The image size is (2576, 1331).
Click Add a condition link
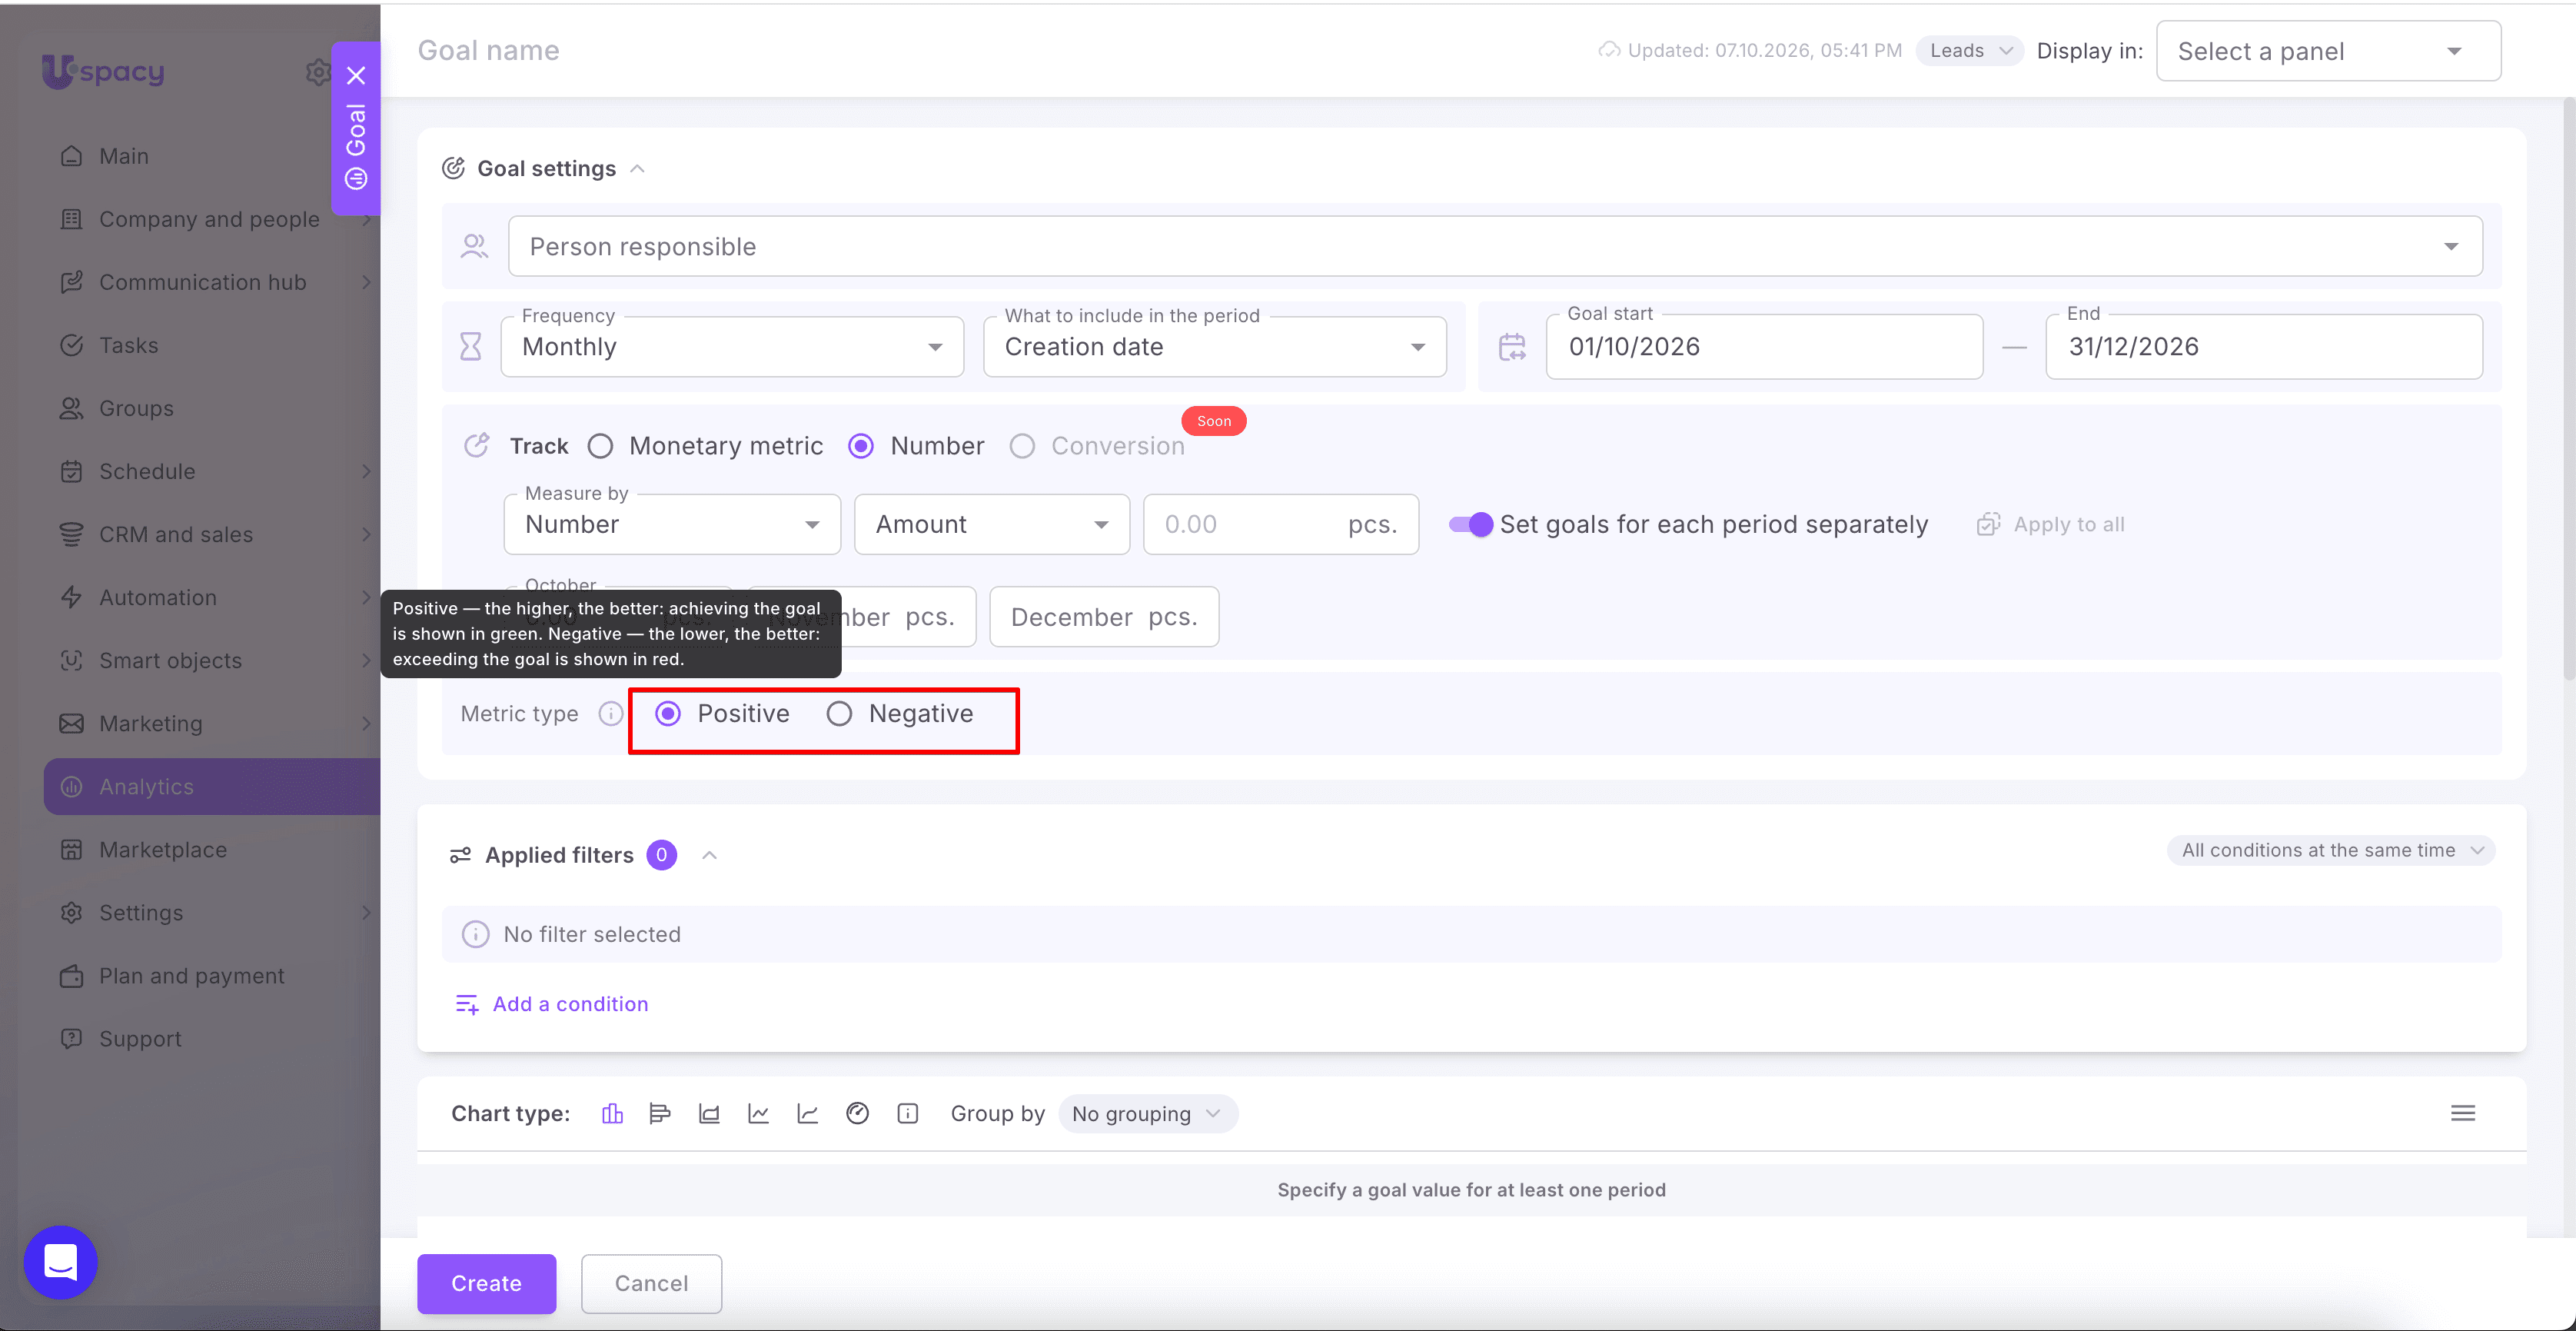point(570,1004)
